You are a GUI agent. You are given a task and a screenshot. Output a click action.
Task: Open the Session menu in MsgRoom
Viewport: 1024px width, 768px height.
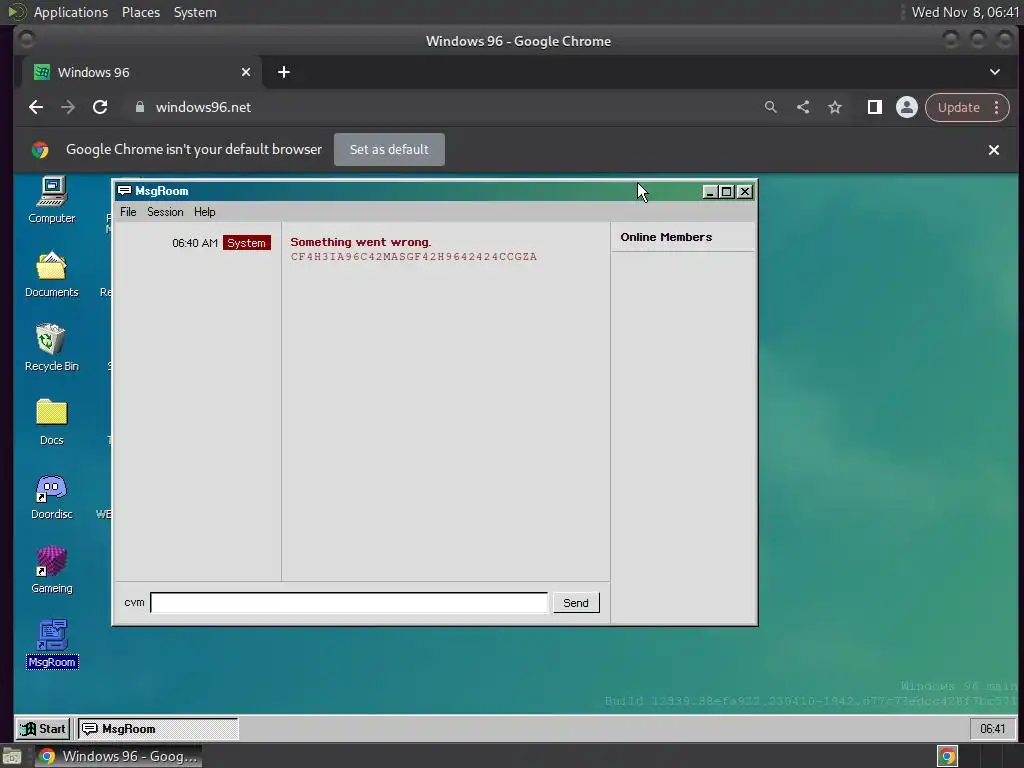pyautogui.click(x=165, y=212)
